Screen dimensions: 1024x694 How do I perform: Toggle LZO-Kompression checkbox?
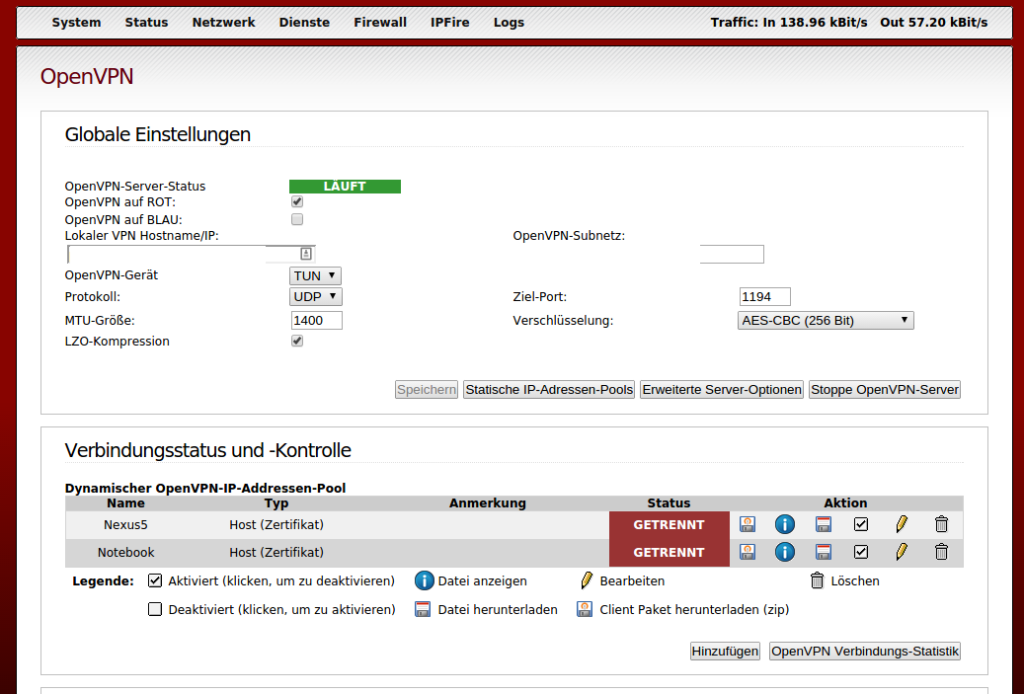(297, 341)
